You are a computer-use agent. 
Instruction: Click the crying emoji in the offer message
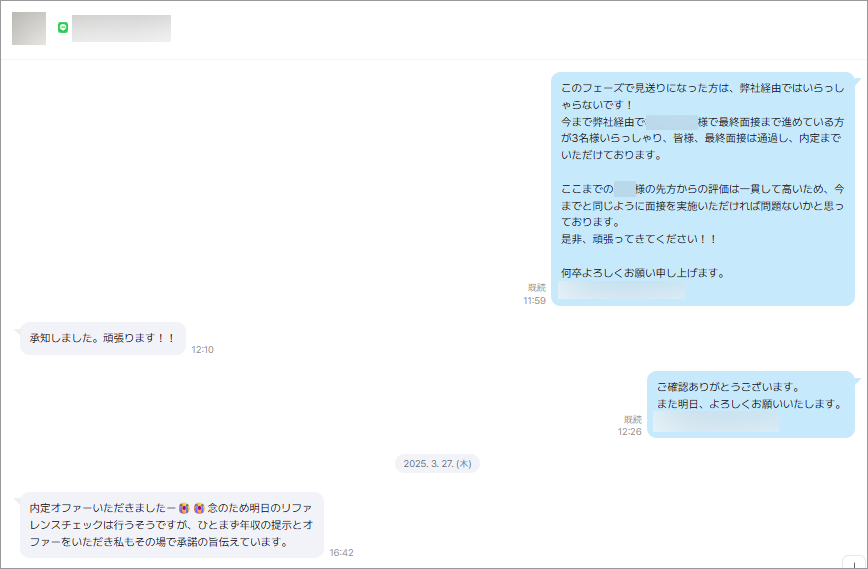pos(185,508)
